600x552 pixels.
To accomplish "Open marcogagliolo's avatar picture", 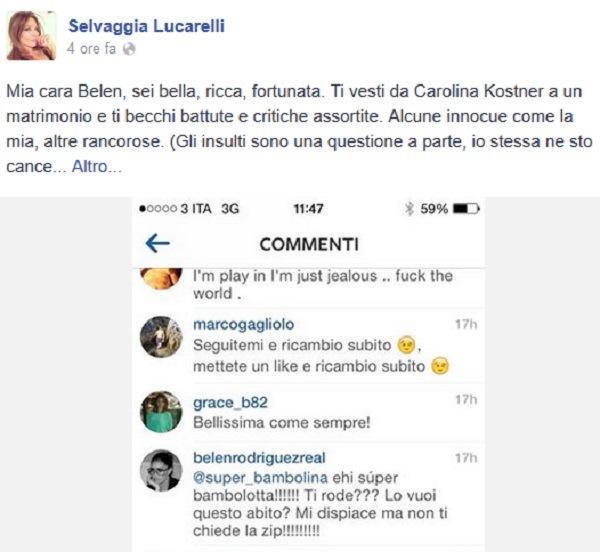I will coord(161,337).
